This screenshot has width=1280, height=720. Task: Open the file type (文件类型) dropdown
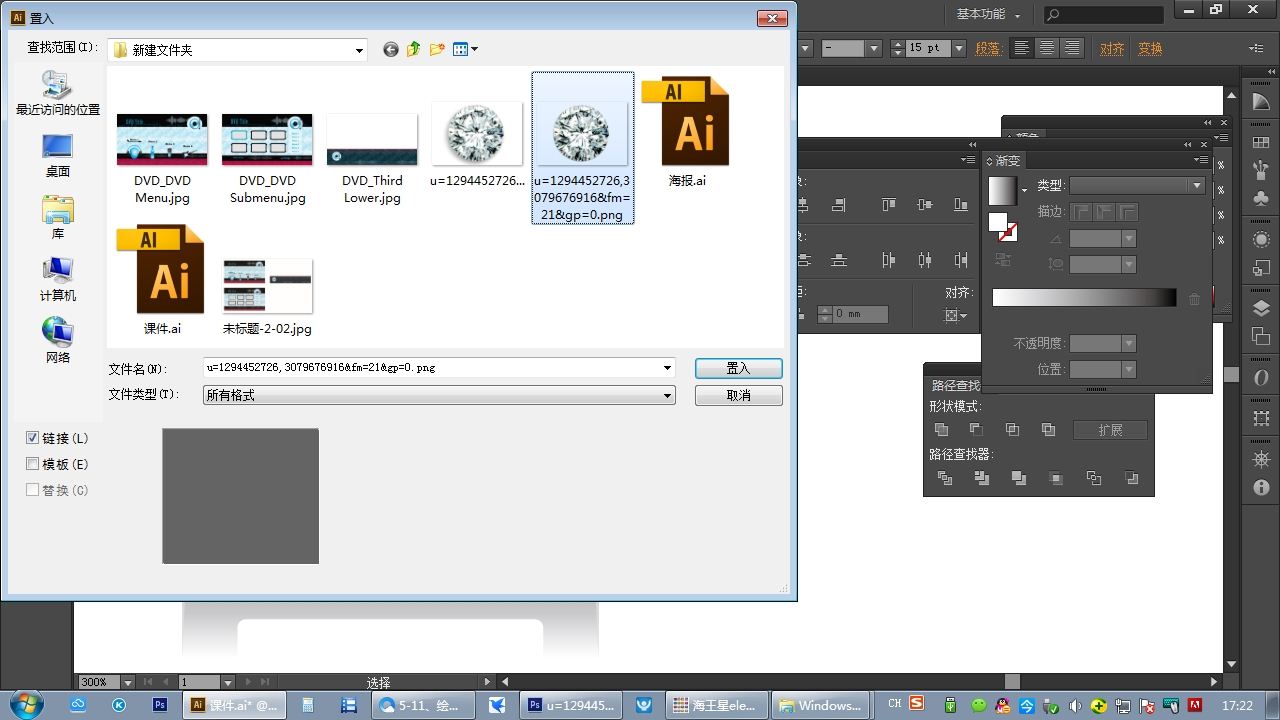439,395
